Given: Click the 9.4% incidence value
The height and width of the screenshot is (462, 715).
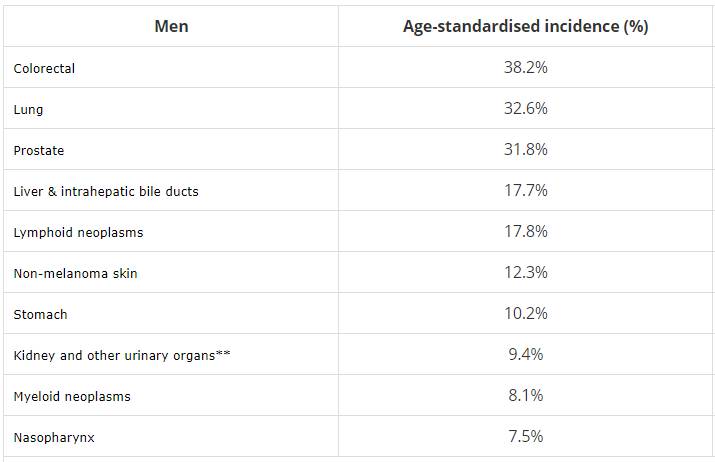Looking at the screenshot, I should [x=525, y=355].
